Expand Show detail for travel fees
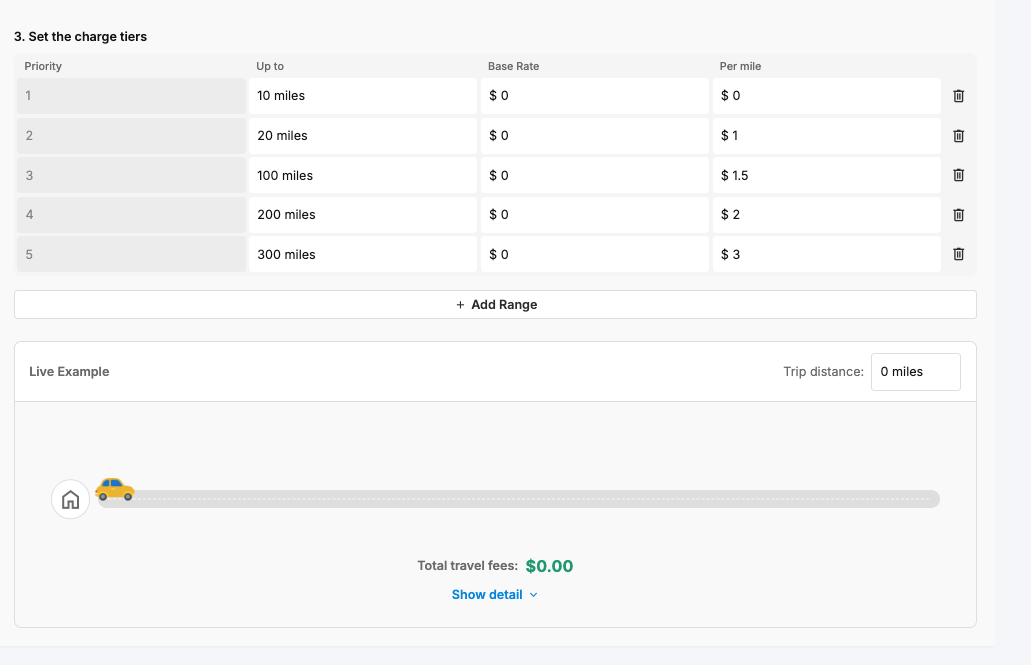Viewport: 1031px width, 665px height. pos(494,595)
